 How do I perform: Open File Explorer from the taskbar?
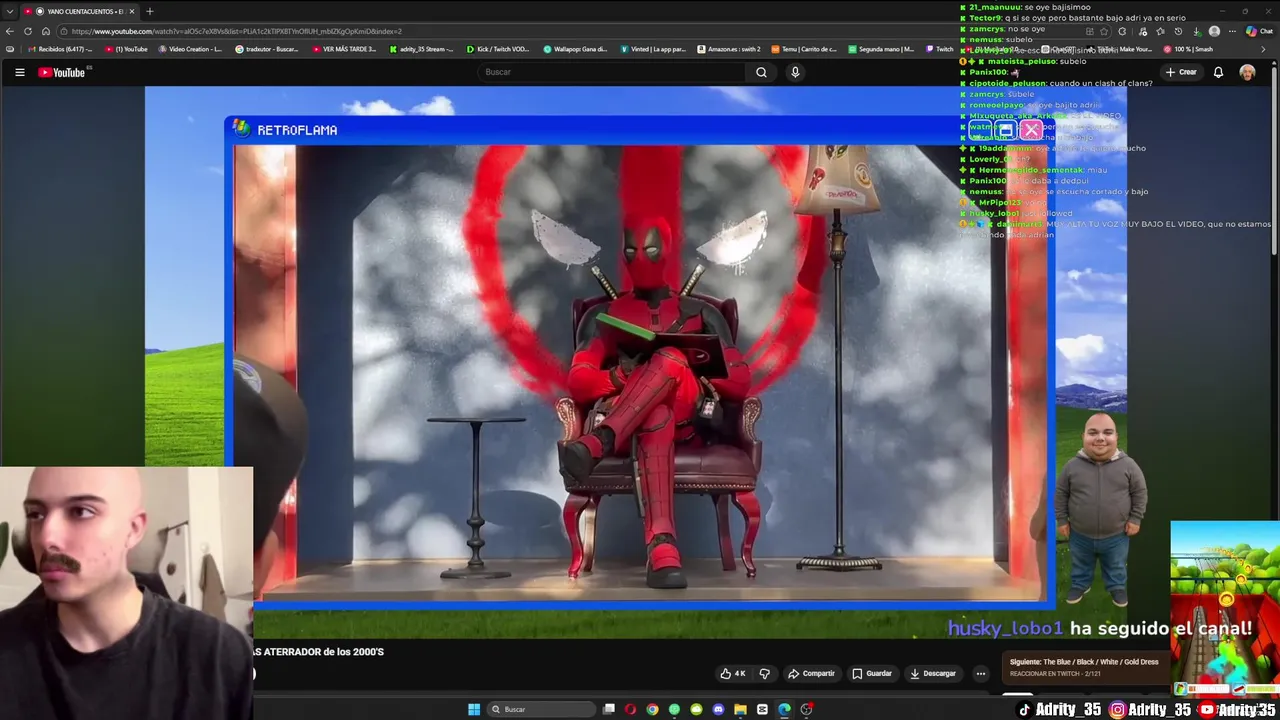pyautogui.click(x=740, y=709)
